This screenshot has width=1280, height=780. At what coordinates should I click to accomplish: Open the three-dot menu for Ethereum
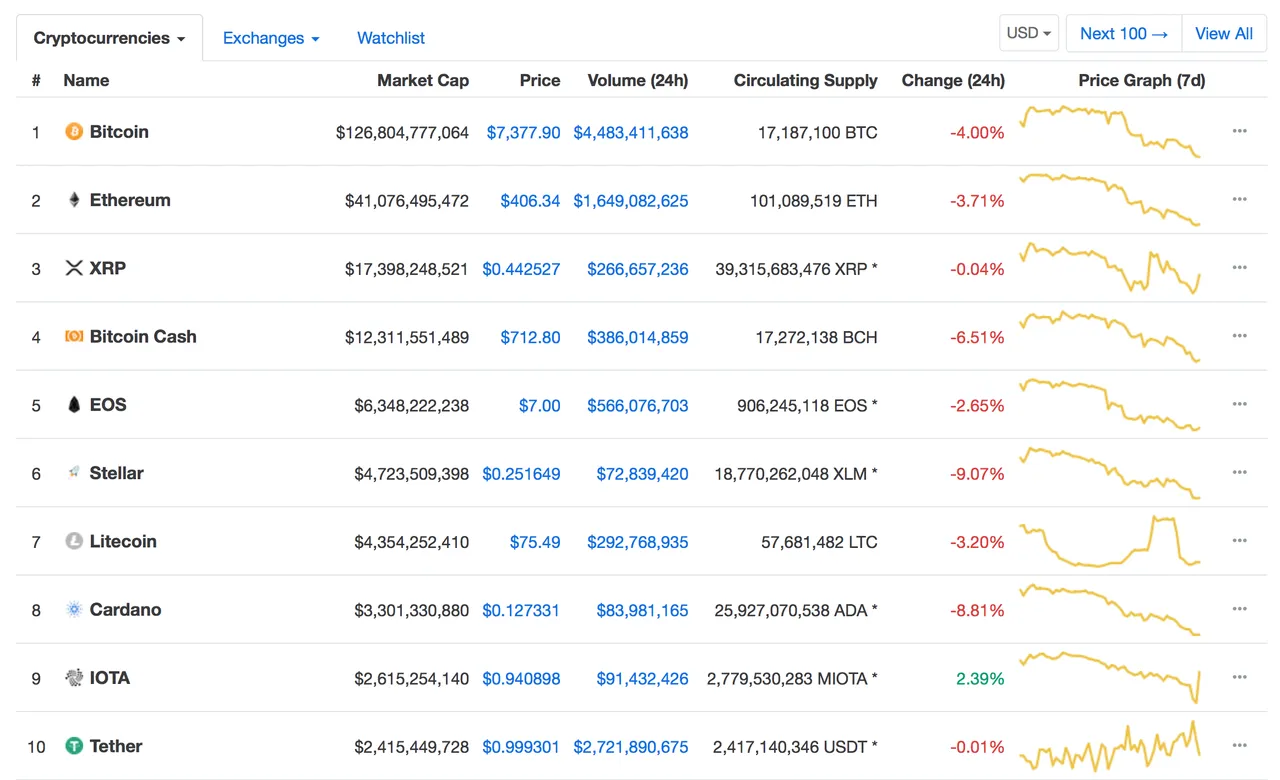pyautogui.click(x=1240, y=199)
